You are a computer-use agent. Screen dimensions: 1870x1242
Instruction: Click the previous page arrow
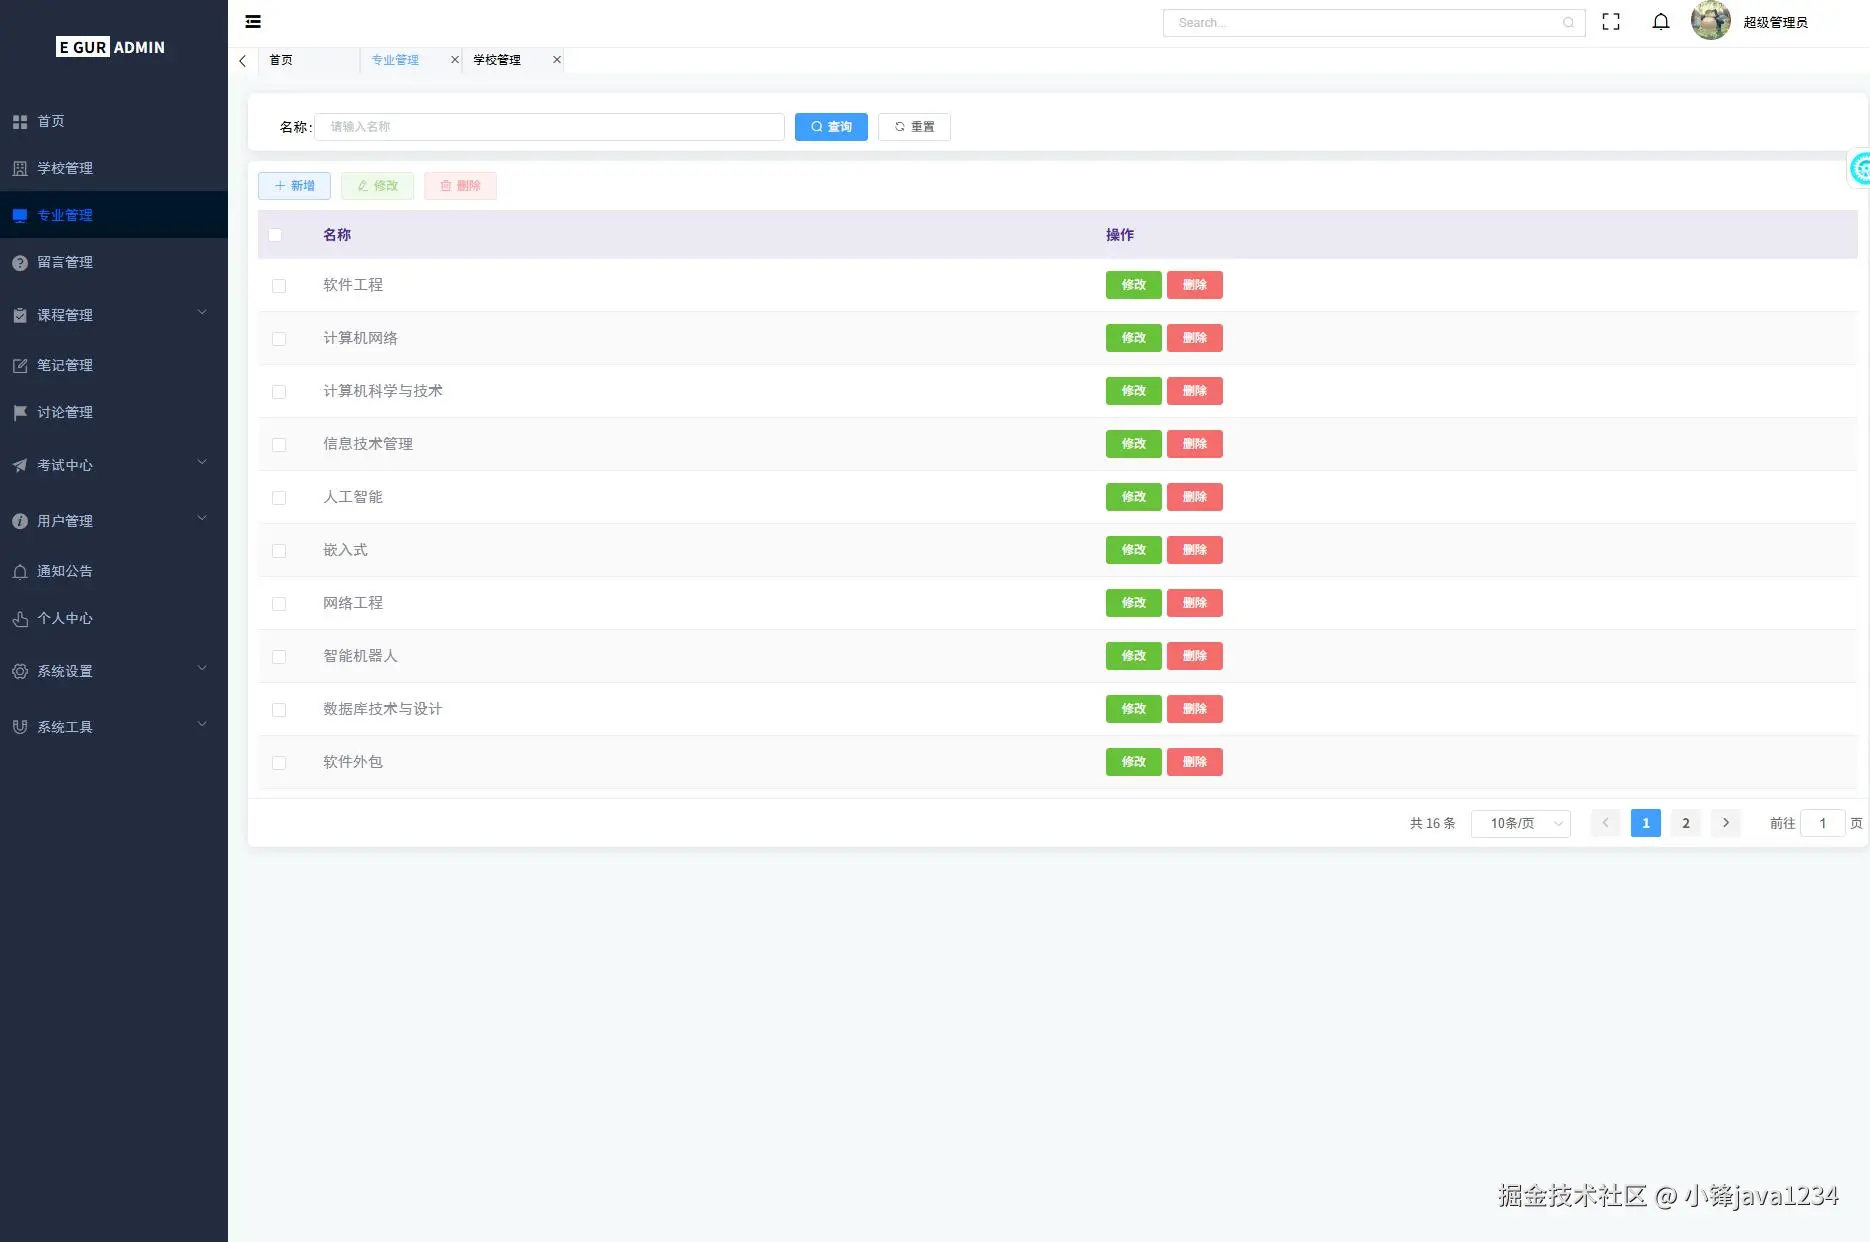pyautogui.click(x=1606, y=823)
